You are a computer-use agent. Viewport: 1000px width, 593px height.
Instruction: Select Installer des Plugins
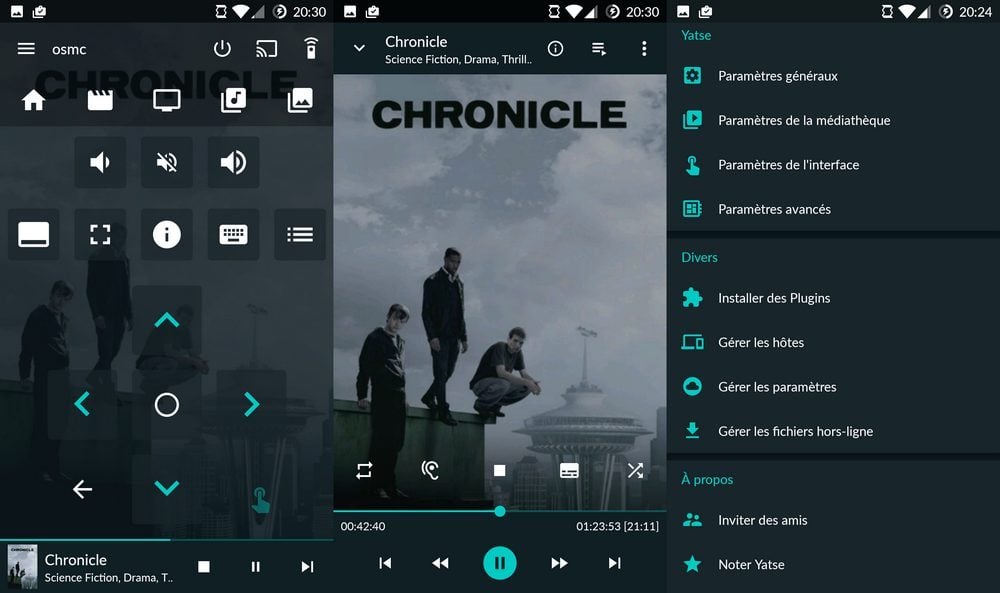tap(834, 298)
